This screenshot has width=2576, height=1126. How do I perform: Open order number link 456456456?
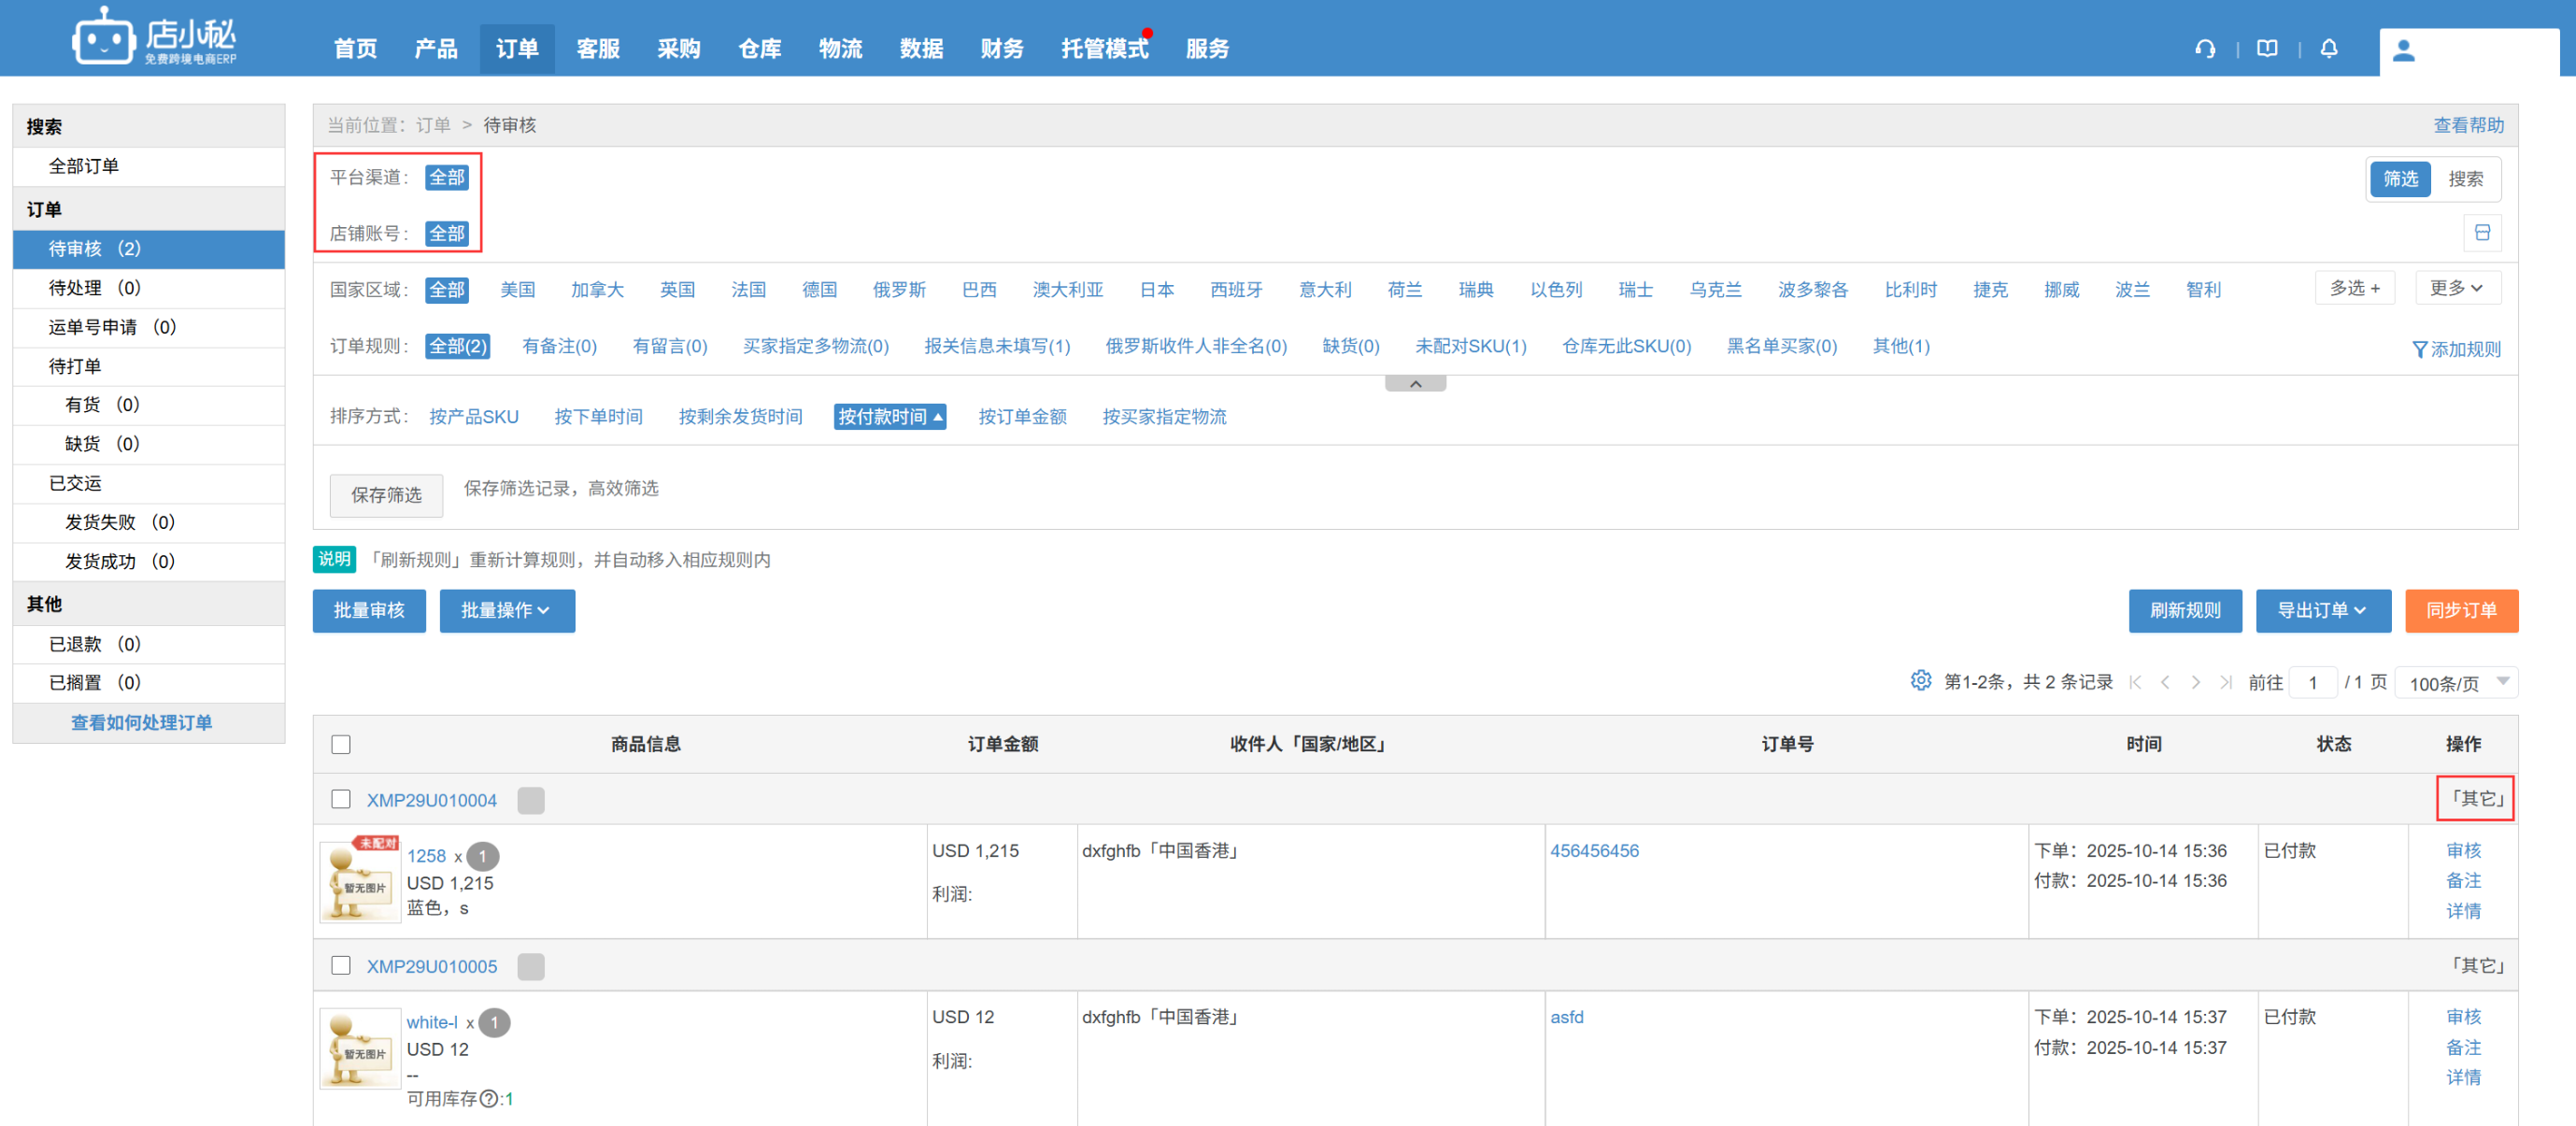(1594, 850)
